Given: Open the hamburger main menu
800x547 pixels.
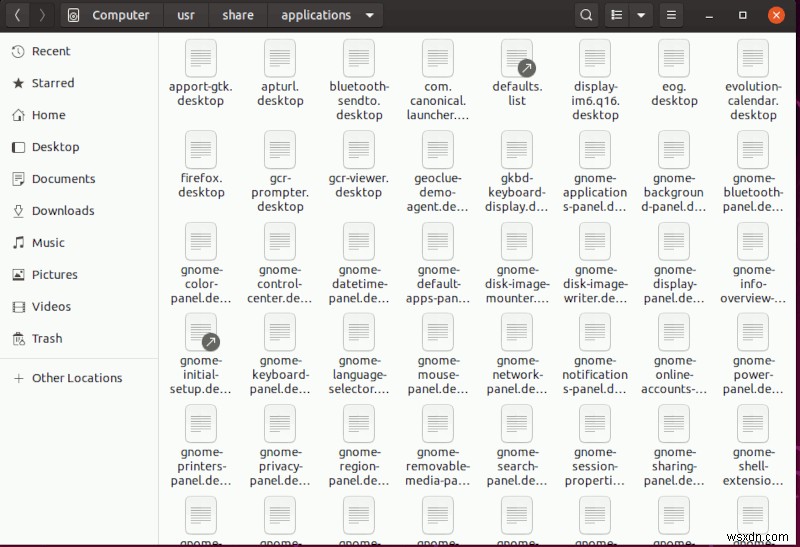Looking at the screenshot, I should tap(671, 15).
